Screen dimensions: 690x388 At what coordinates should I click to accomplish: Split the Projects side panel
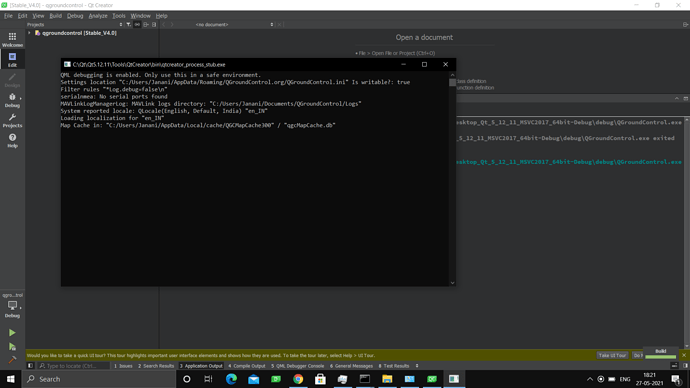coord(146,25)
